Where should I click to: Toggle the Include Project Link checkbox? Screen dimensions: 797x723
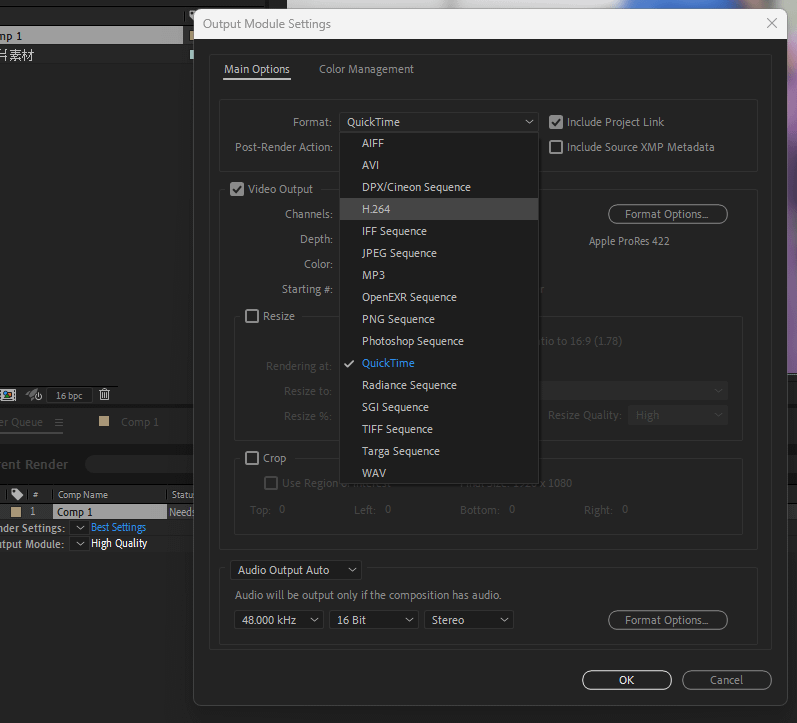(556, 122)
